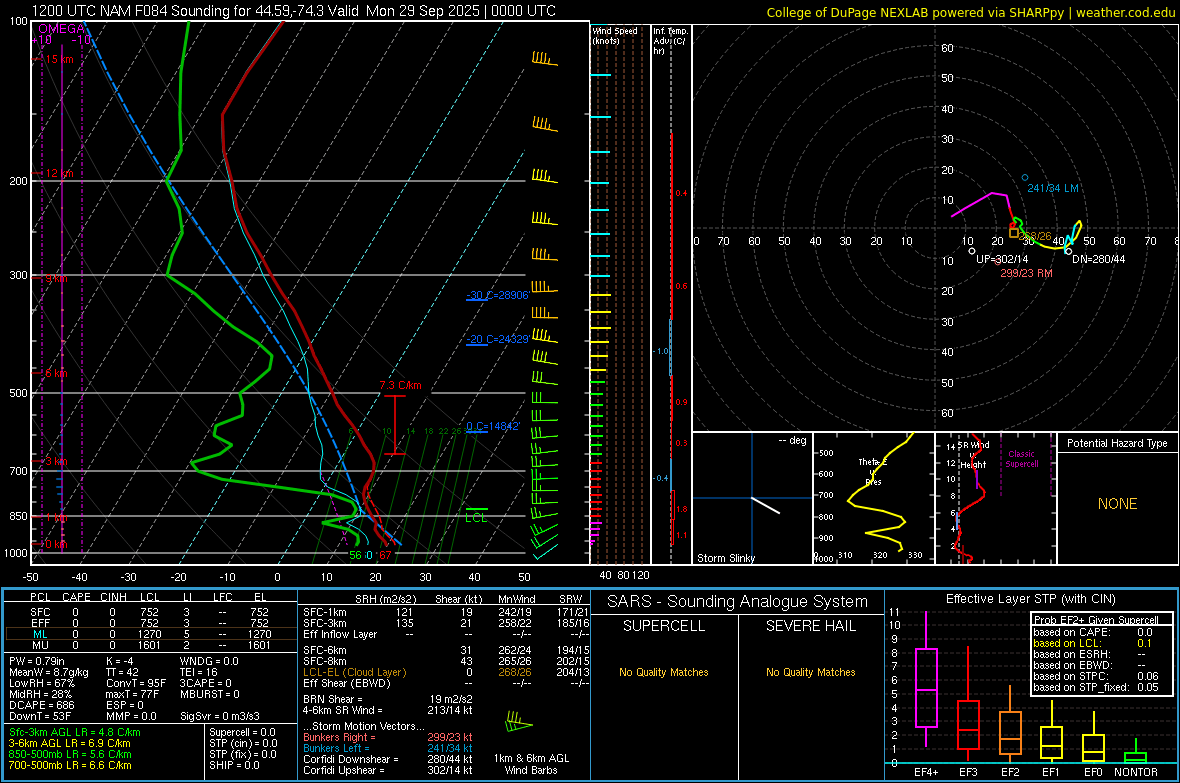The image size is (1180, 783).
Task: Click the 15 km height marker
Action: (60, 59)
